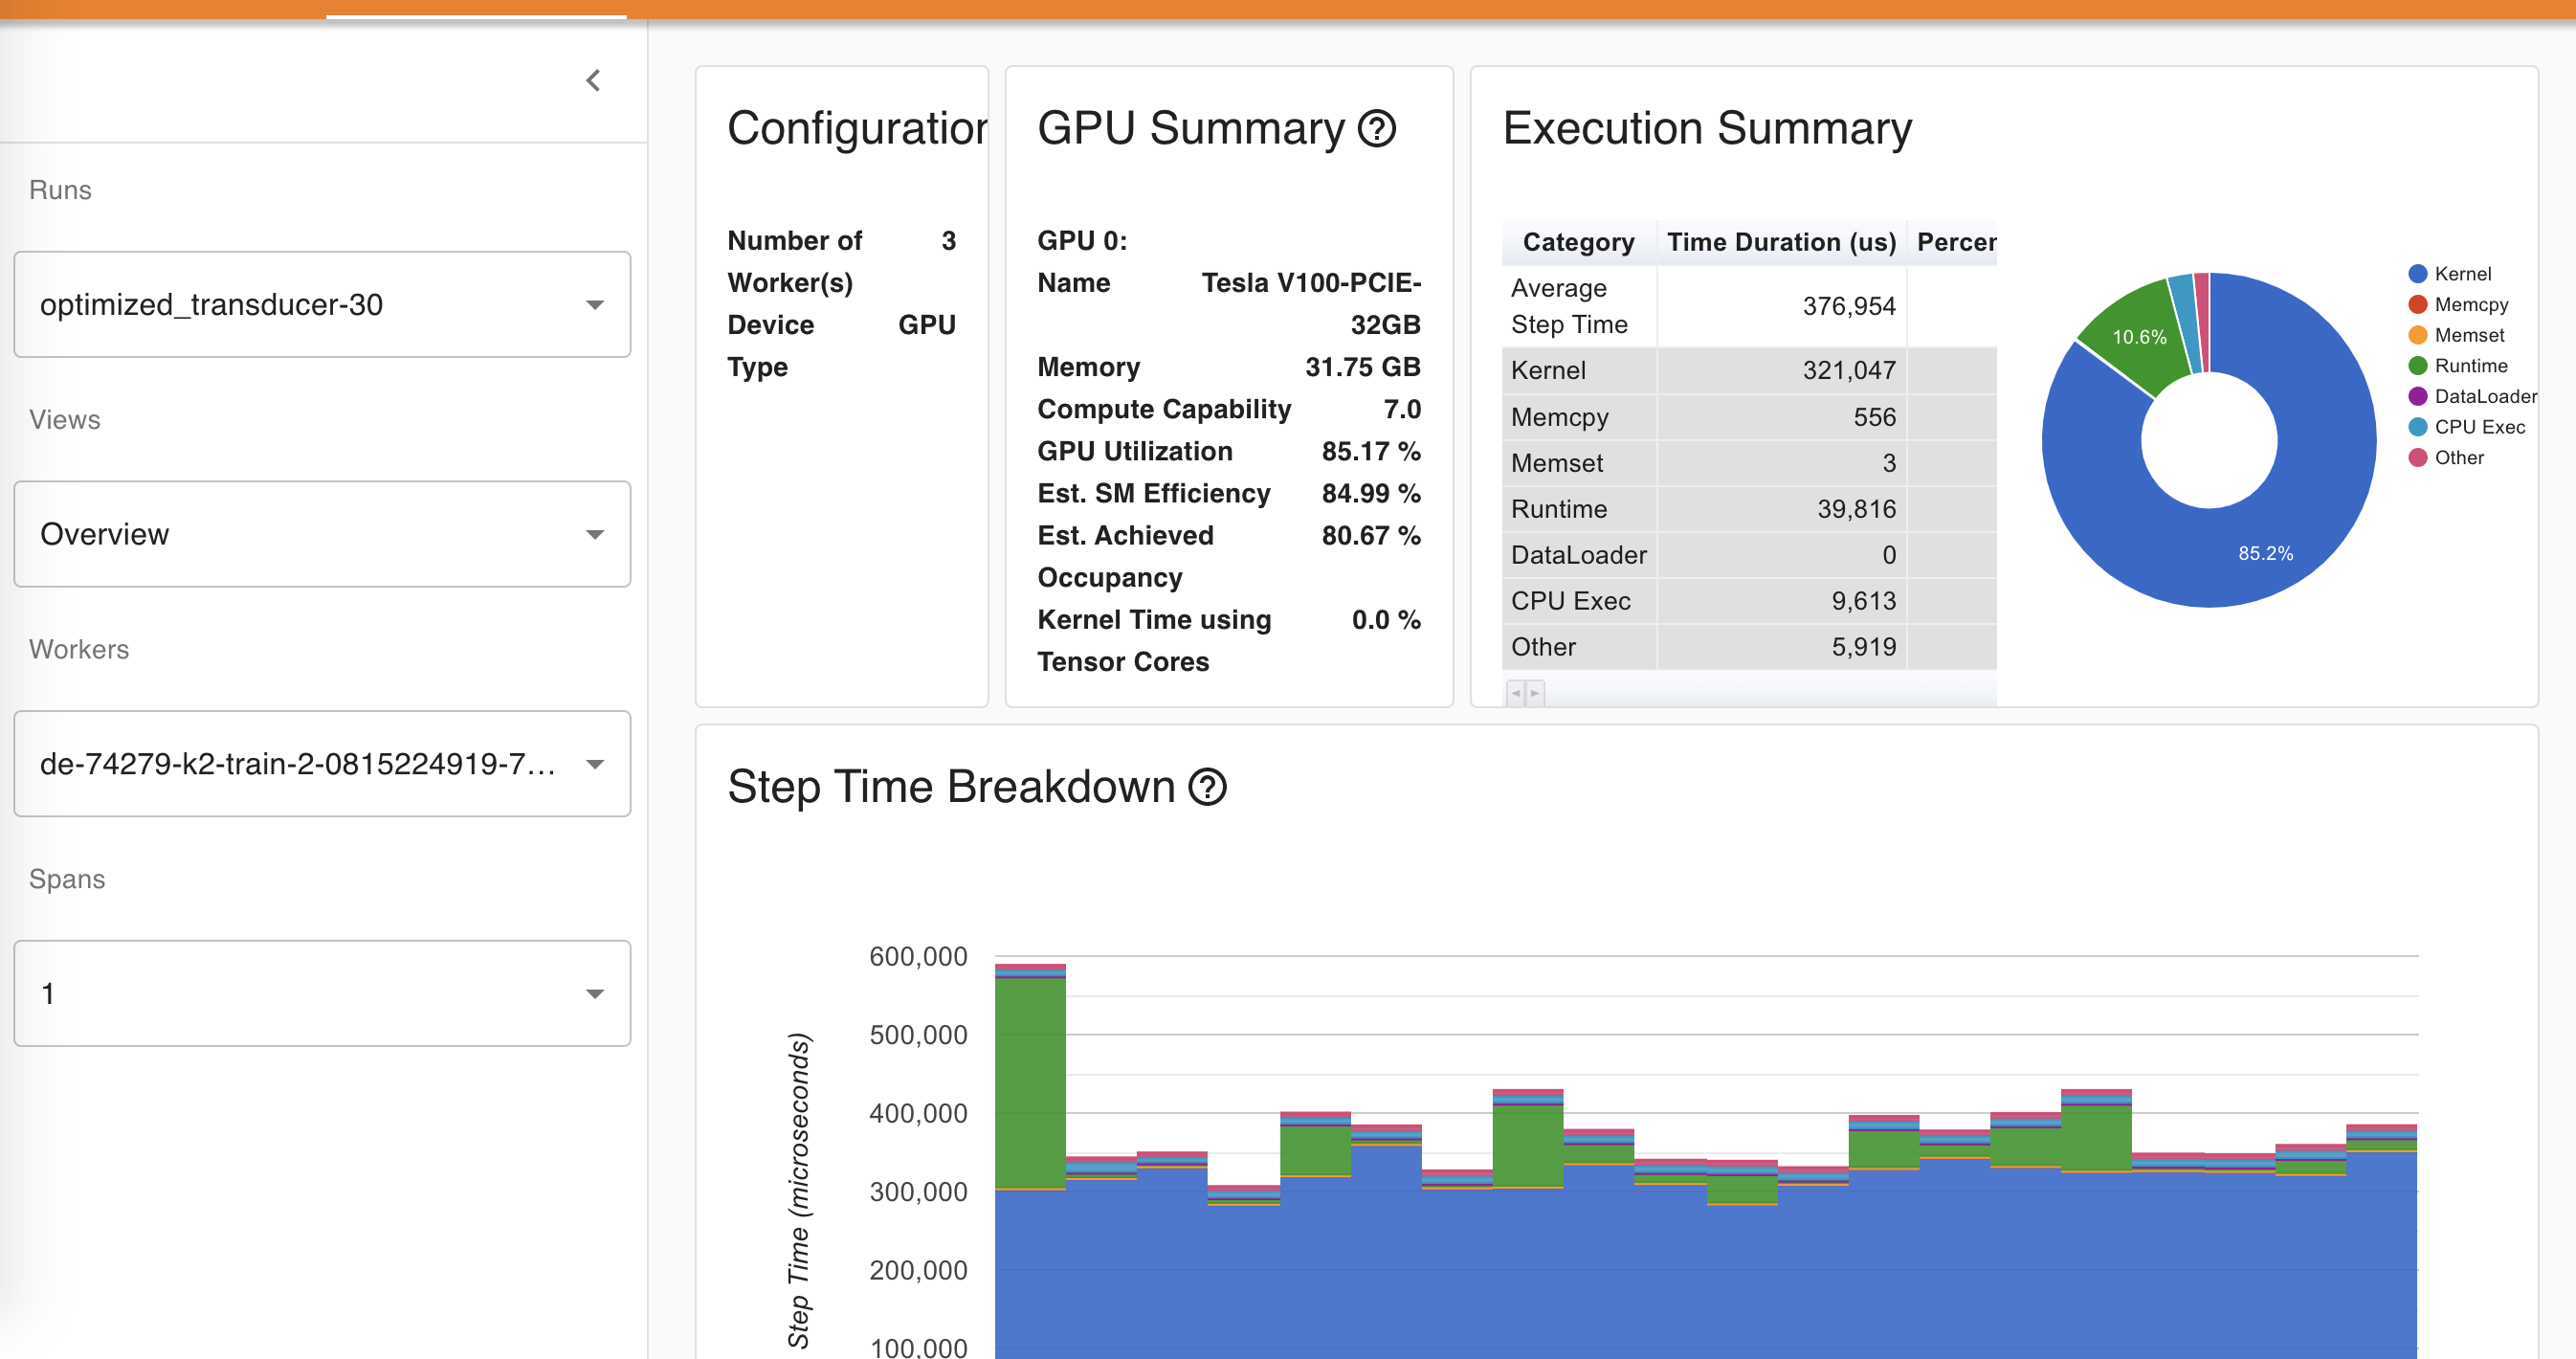Click the table's right page arrow
This screenshot has height=1359, width=2576.
[x=1535, y=692]
